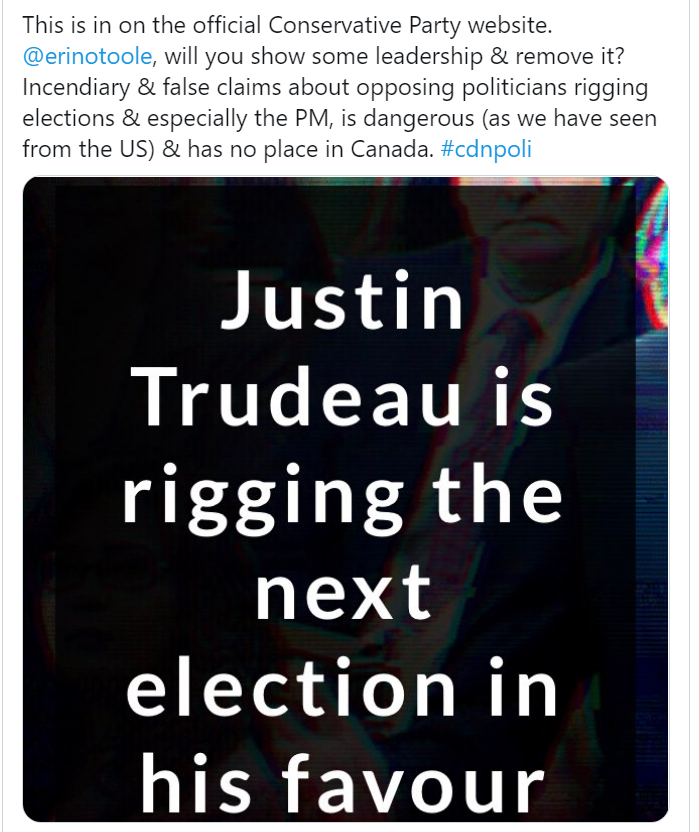699x832 pixels.
Task: Open the attached Justin Trudeau image
Action: pyautogui.click(x=345, y=499)
